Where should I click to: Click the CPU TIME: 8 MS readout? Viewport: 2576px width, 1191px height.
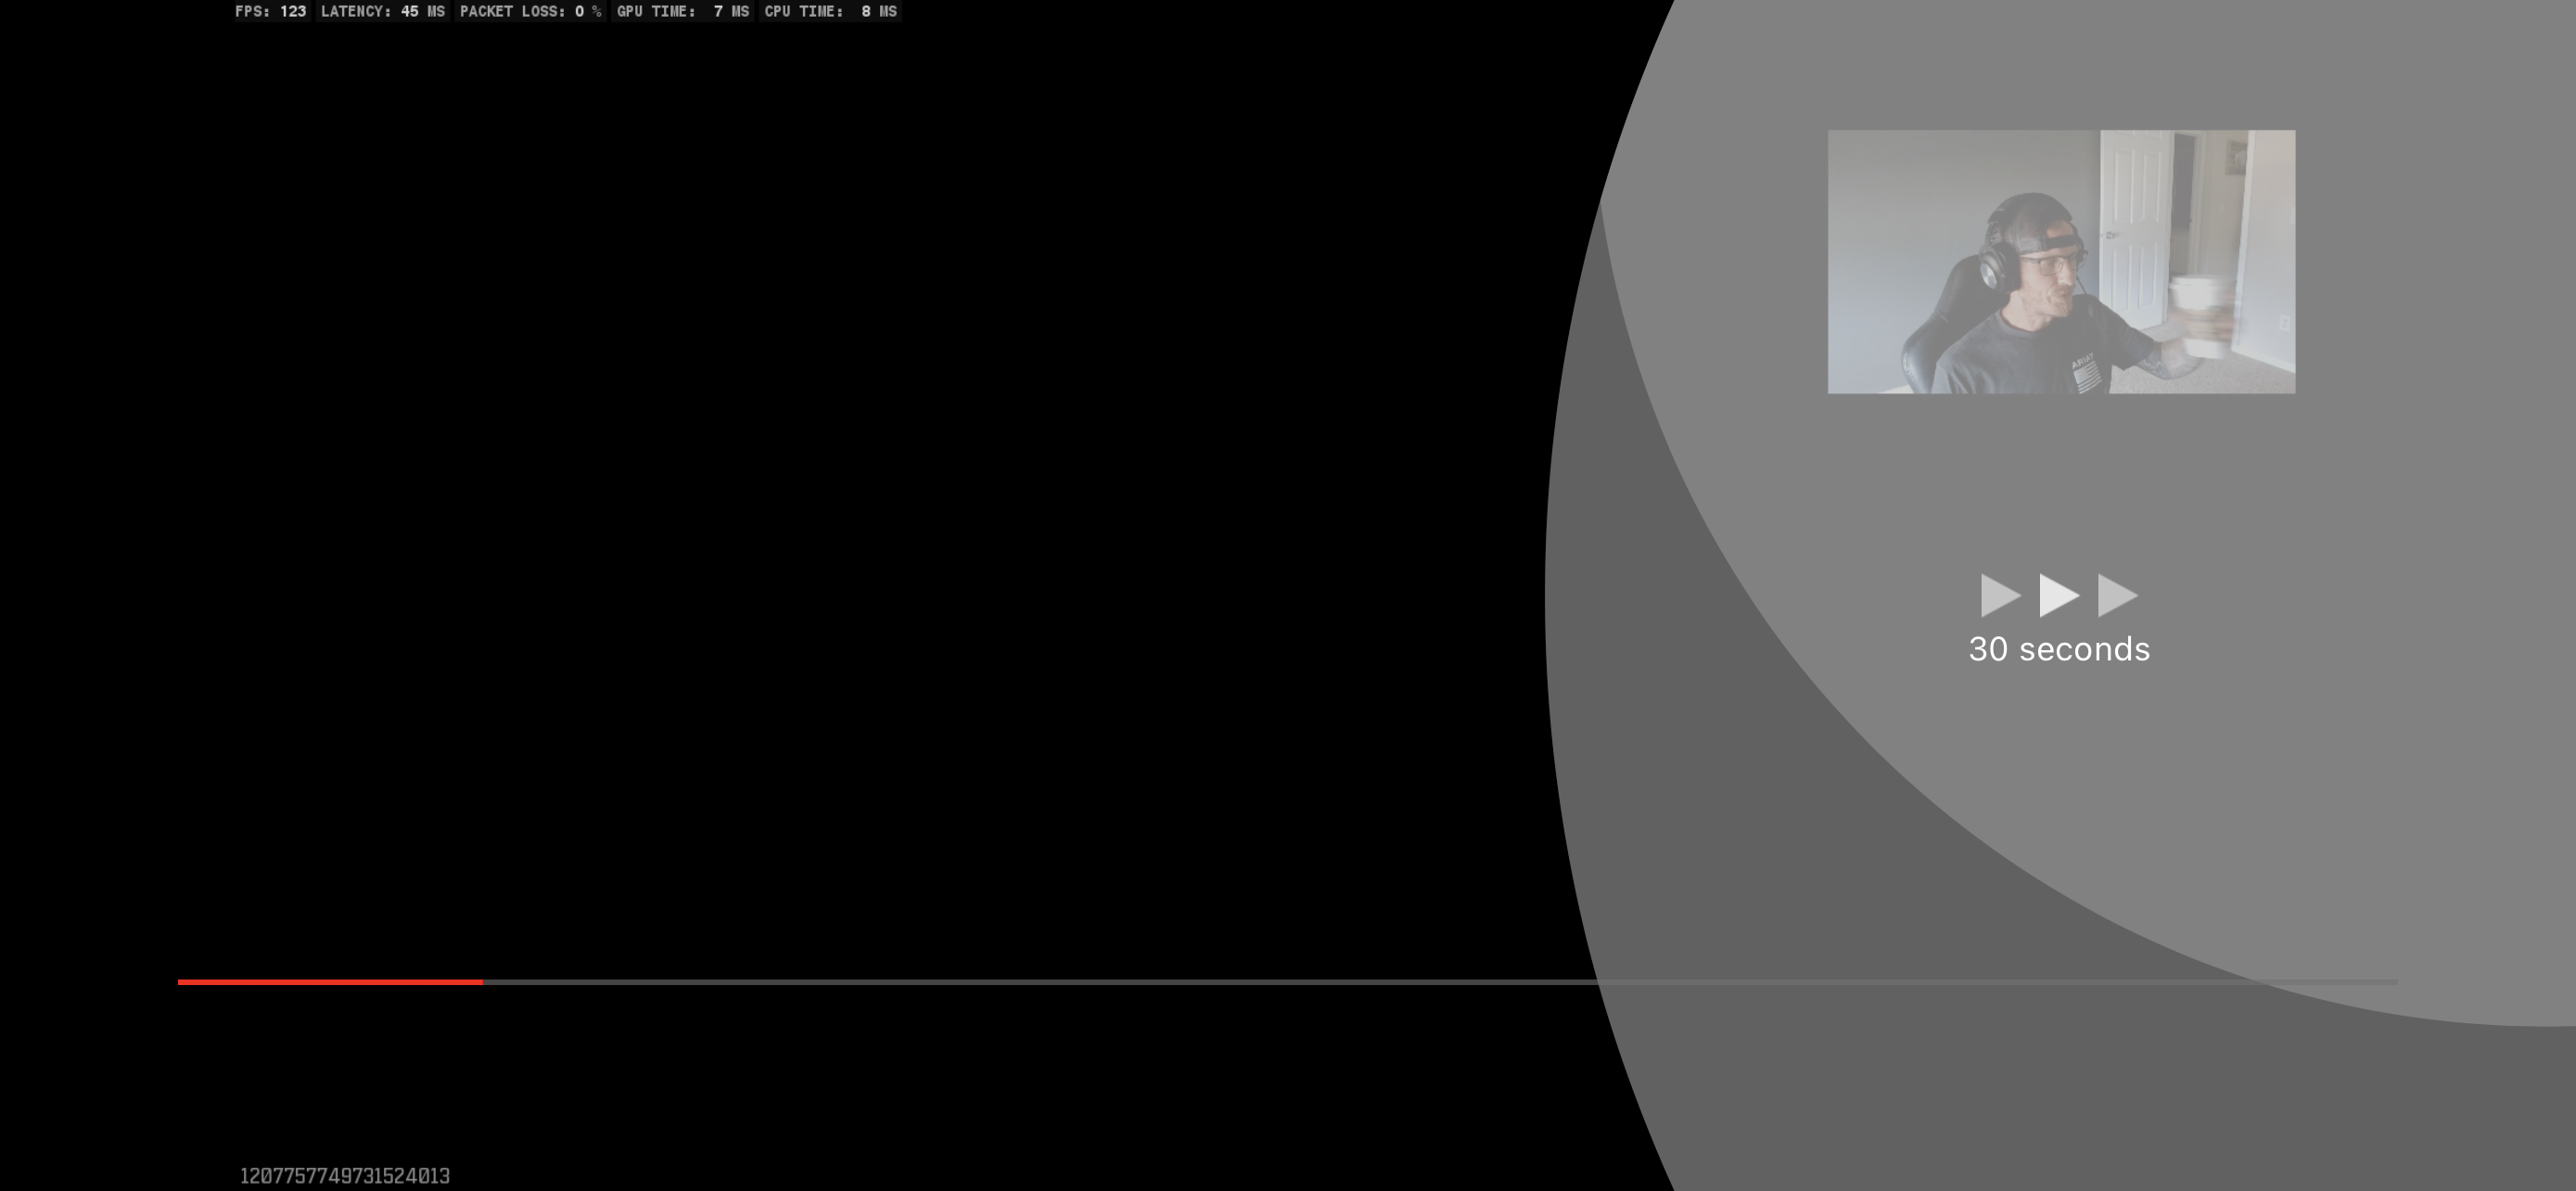830,12
